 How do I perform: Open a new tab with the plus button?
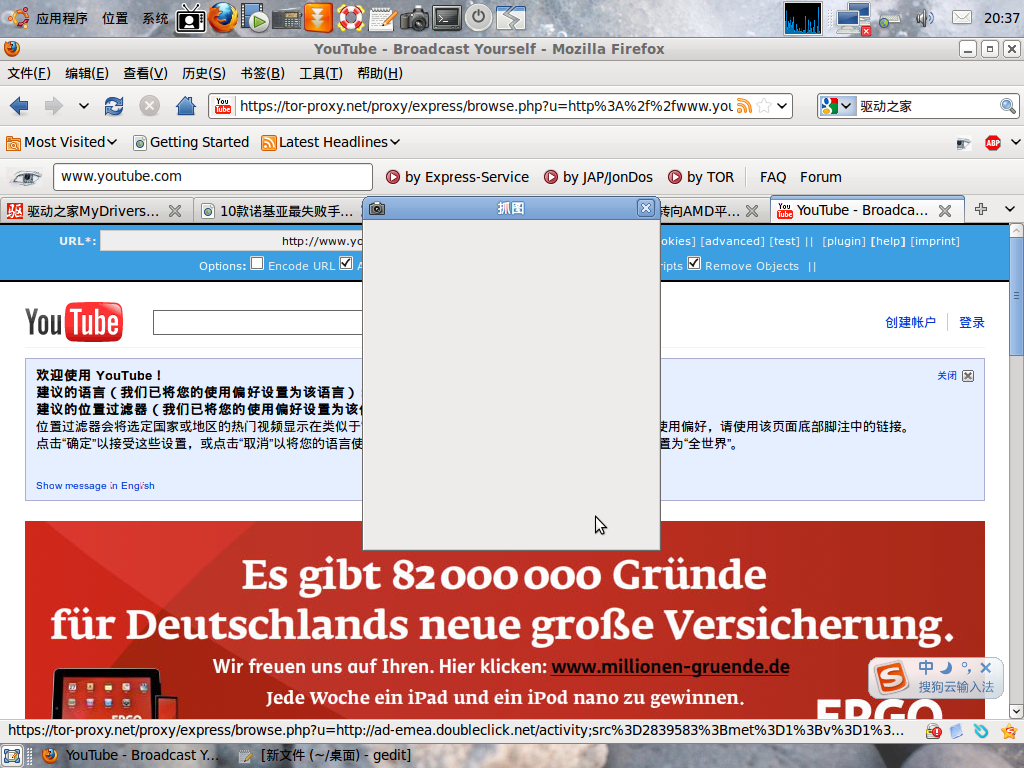(x=980, y=209)
